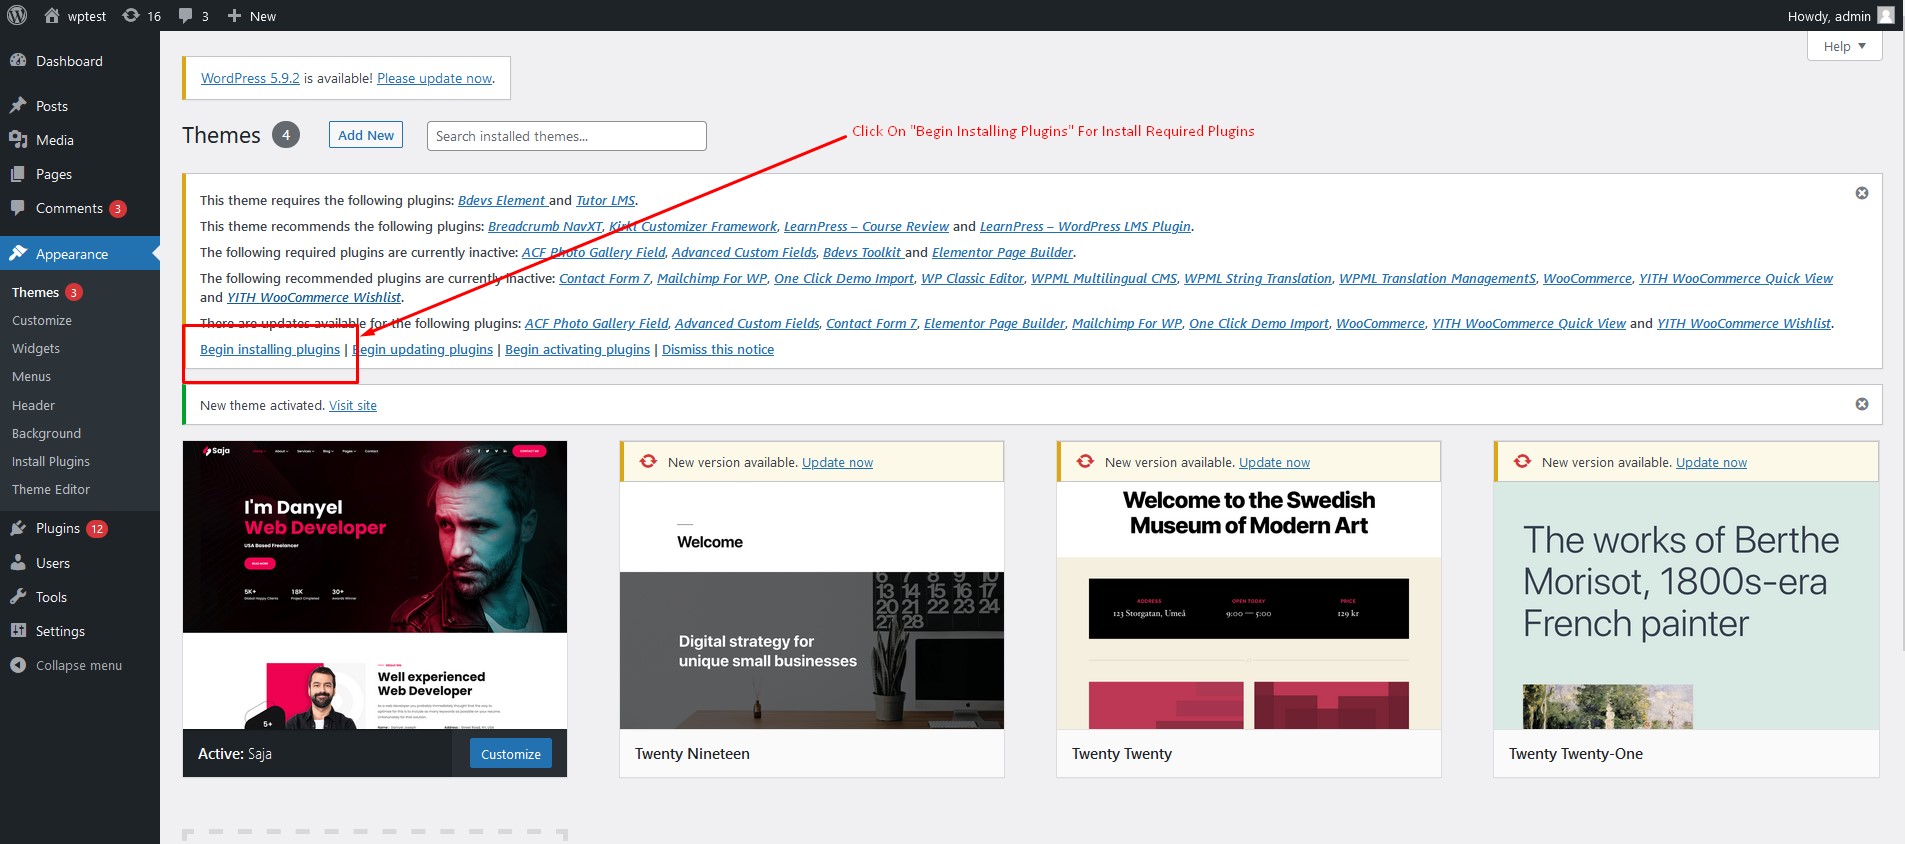The image size is (1905, 844).
Task: Open Plugins menu with 12 updates
Action: (80, 528)
